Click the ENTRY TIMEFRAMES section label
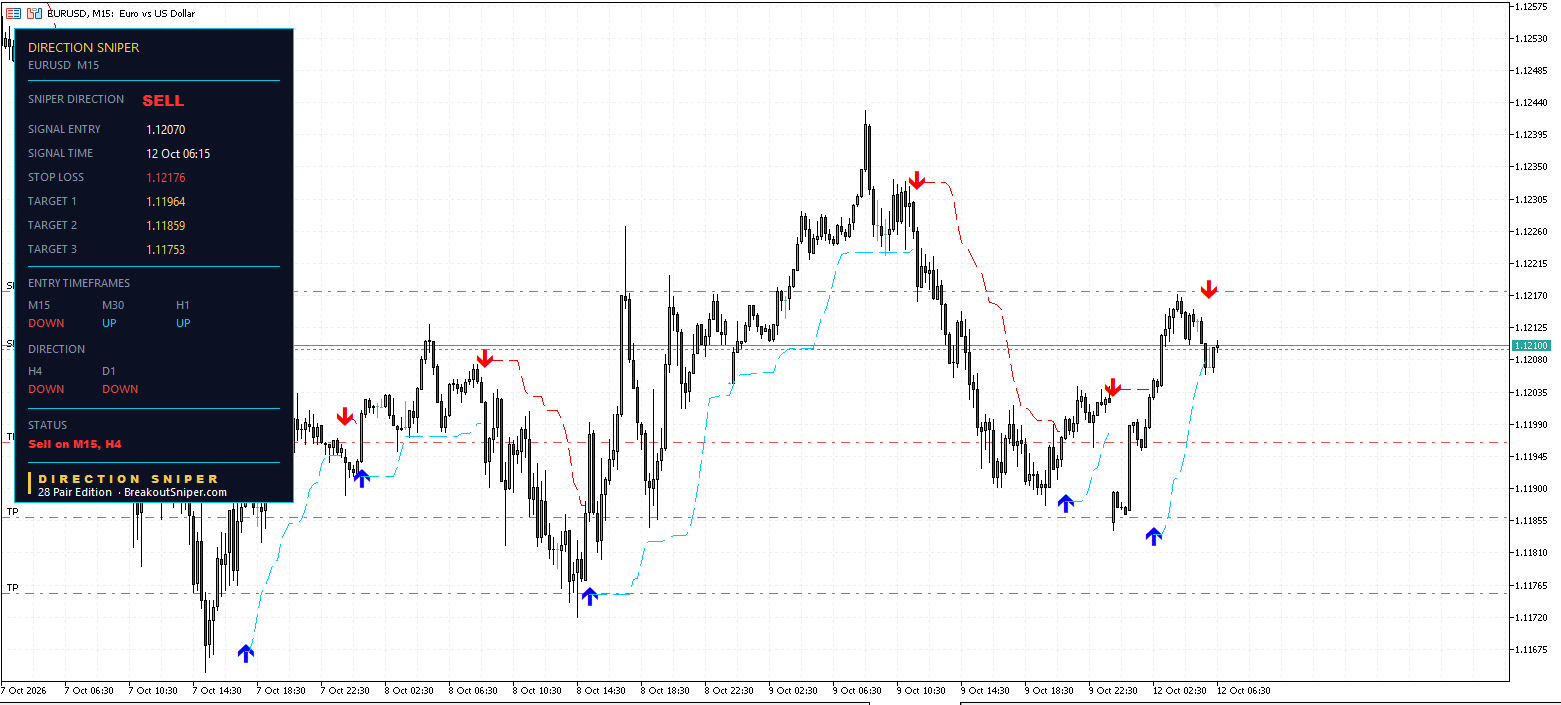 point(79,283)
